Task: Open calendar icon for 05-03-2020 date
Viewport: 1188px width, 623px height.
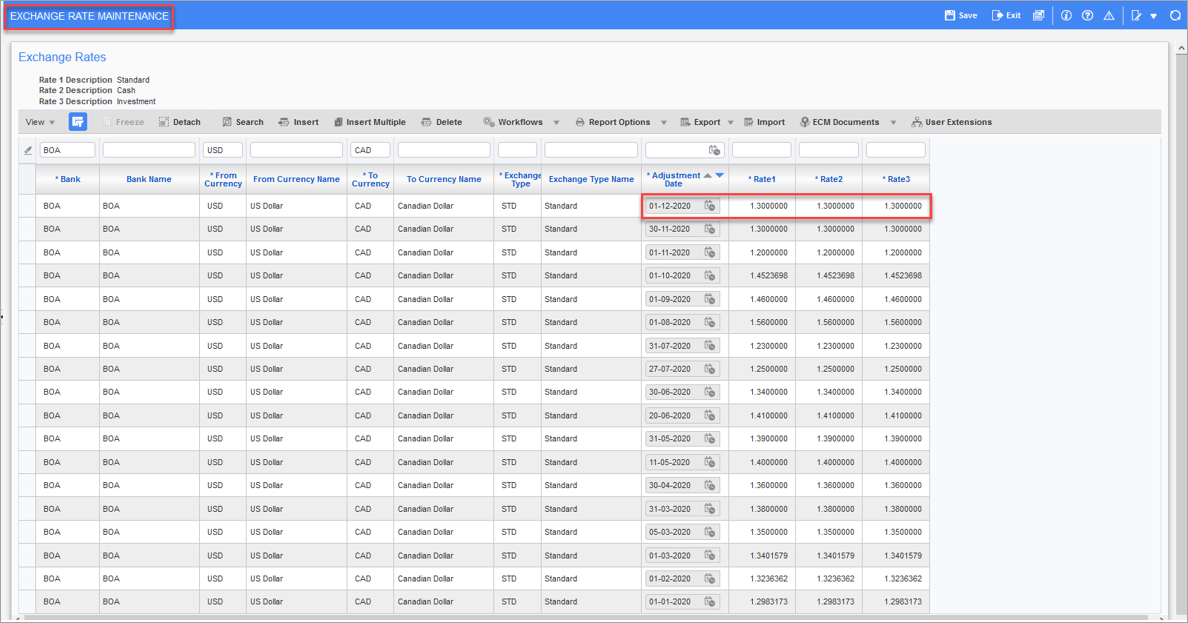Action: point(710,532)
